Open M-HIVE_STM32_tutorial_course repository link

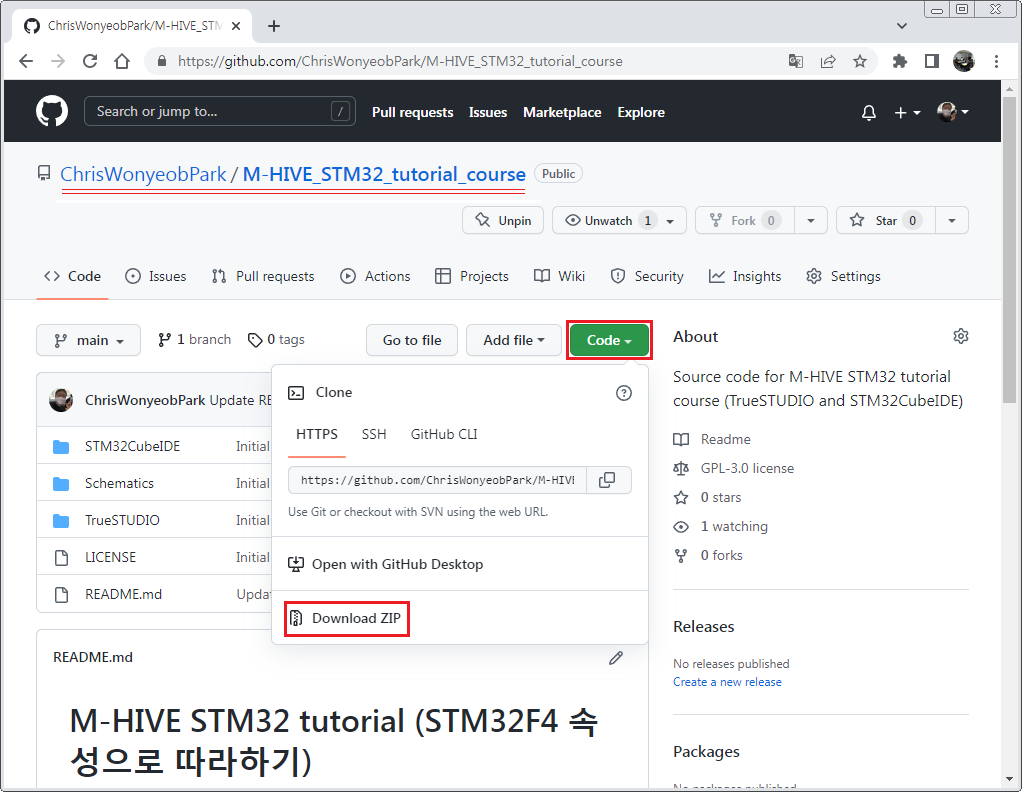384,174
